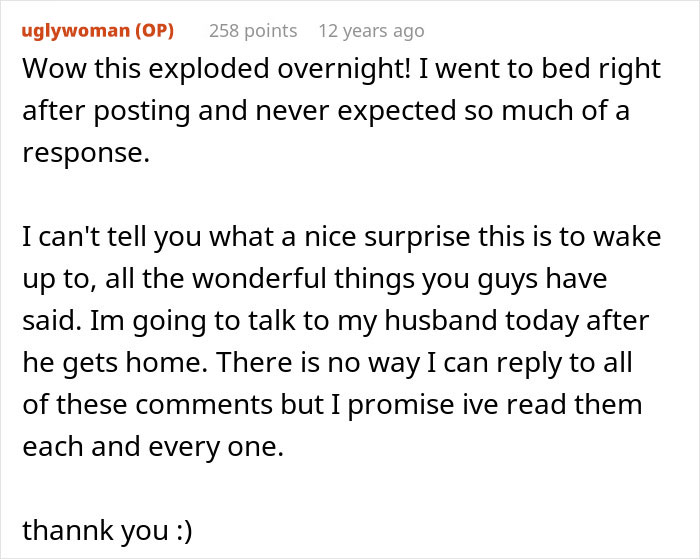Click the phrase 'each and every one.'
The image size is (700, 559).
[154, 448]
